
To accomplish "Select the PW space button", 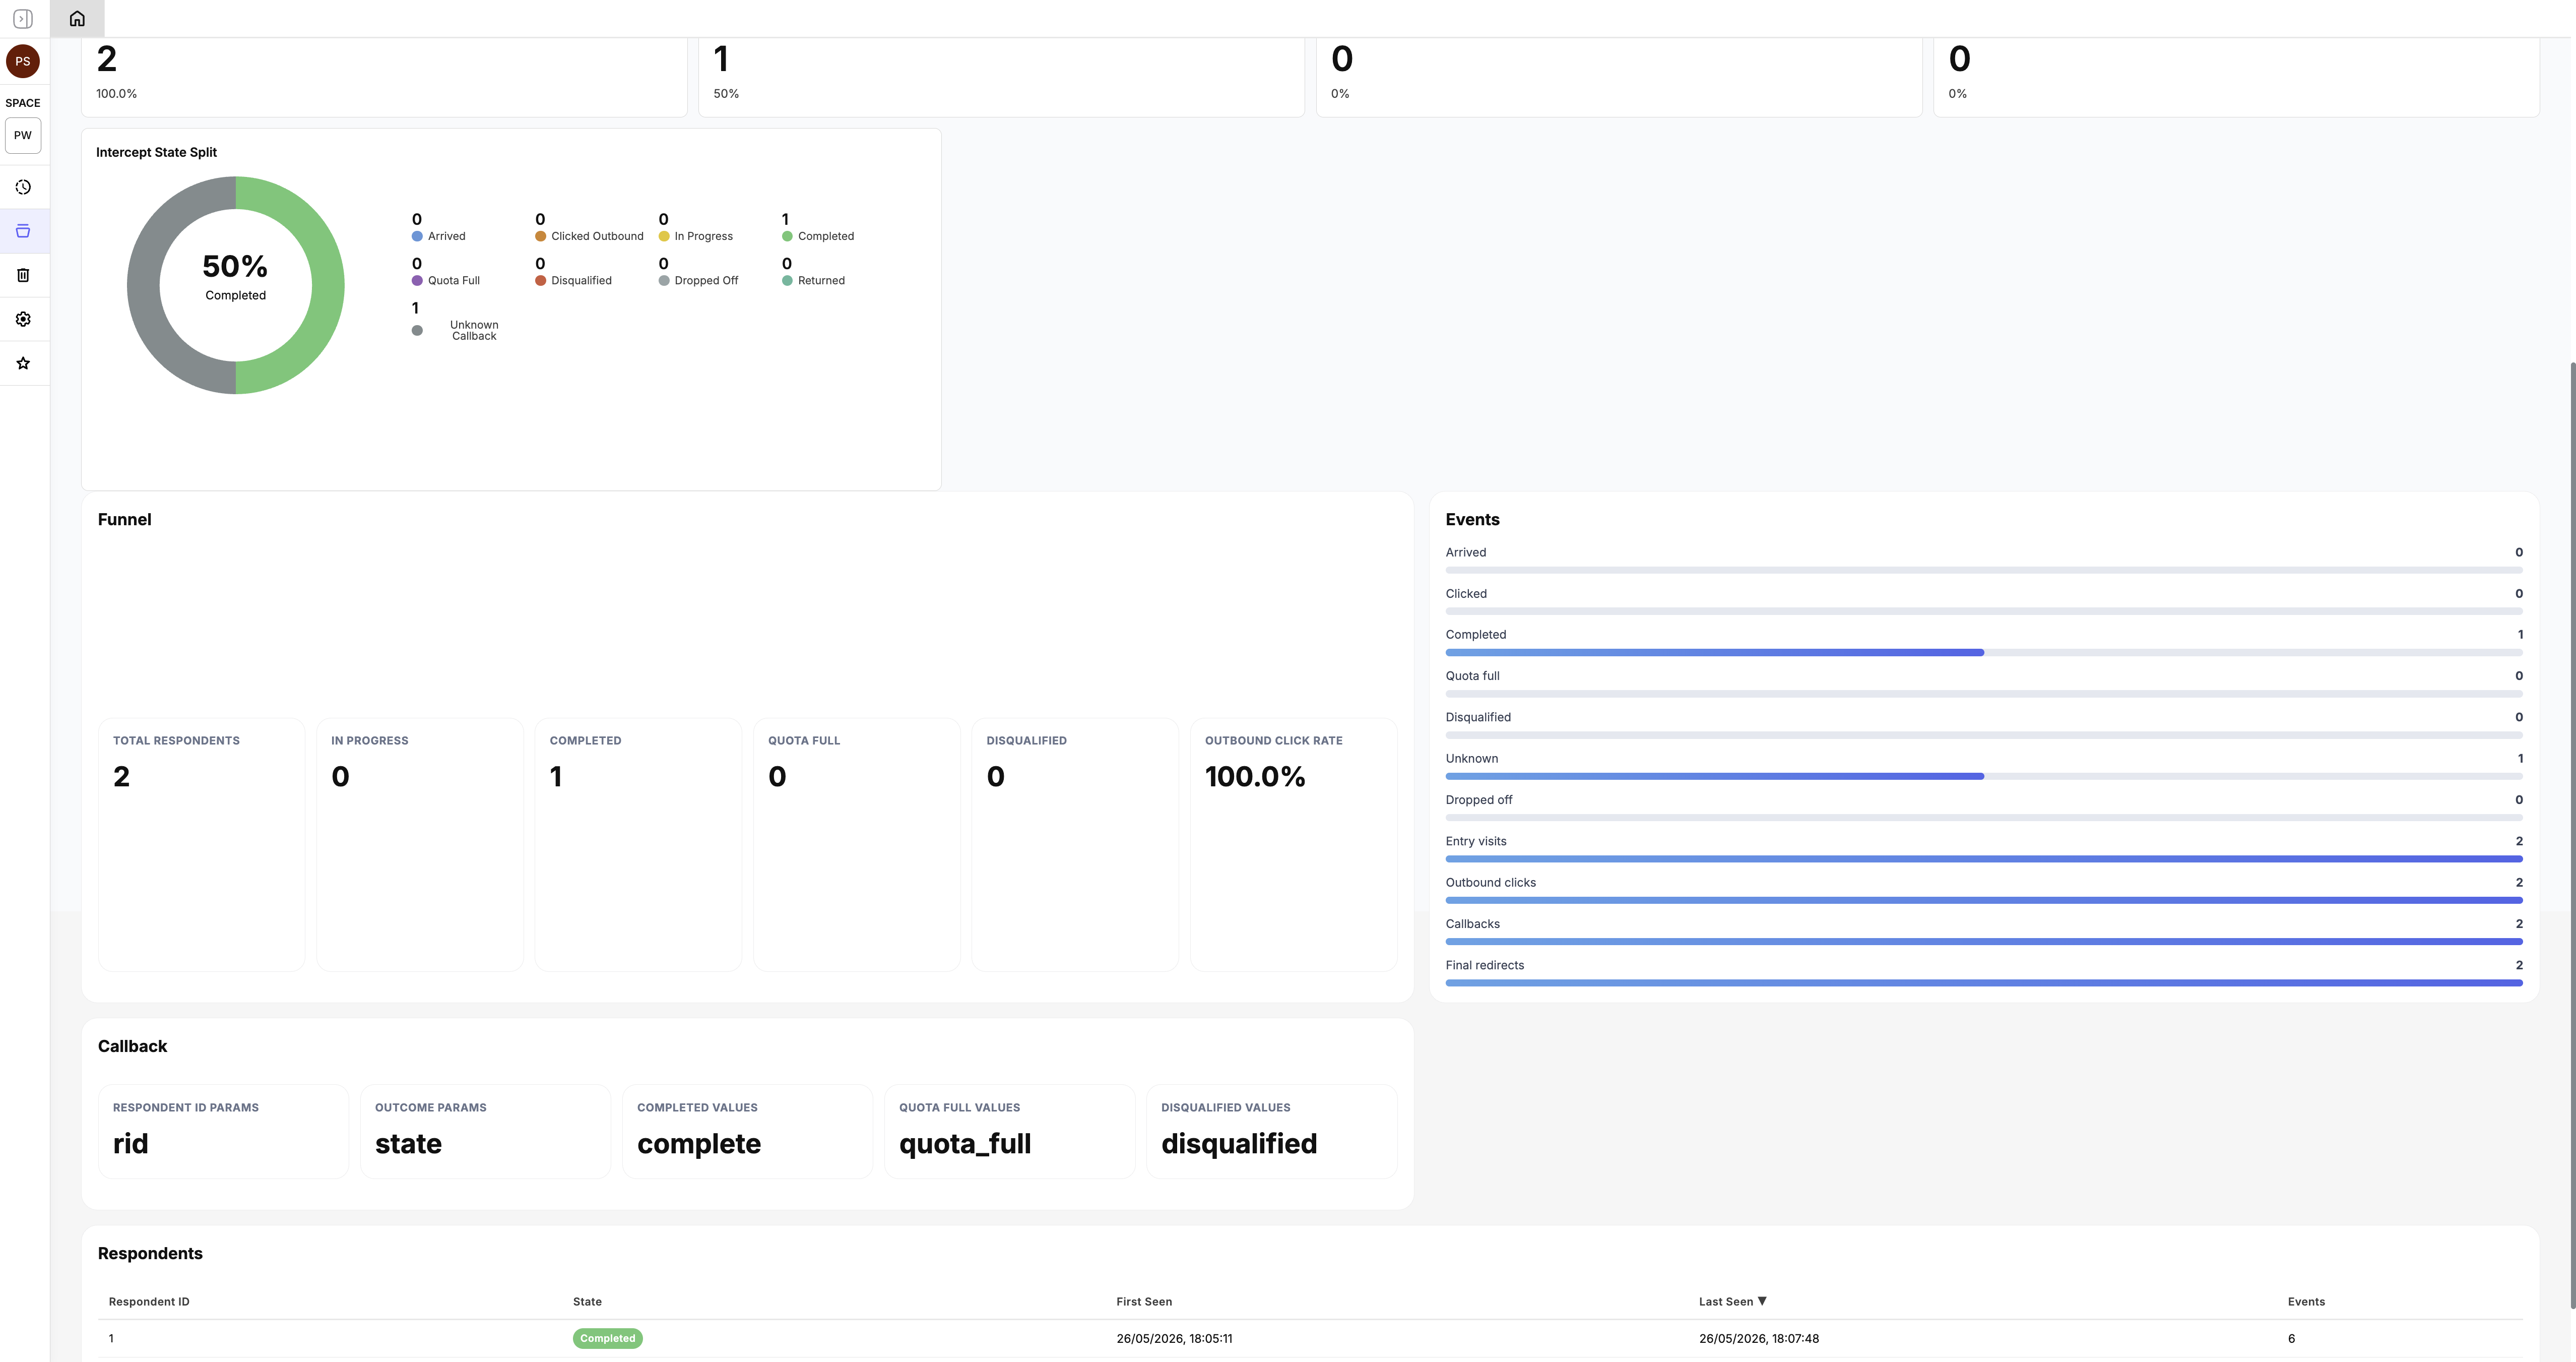I will click(23, 135).
